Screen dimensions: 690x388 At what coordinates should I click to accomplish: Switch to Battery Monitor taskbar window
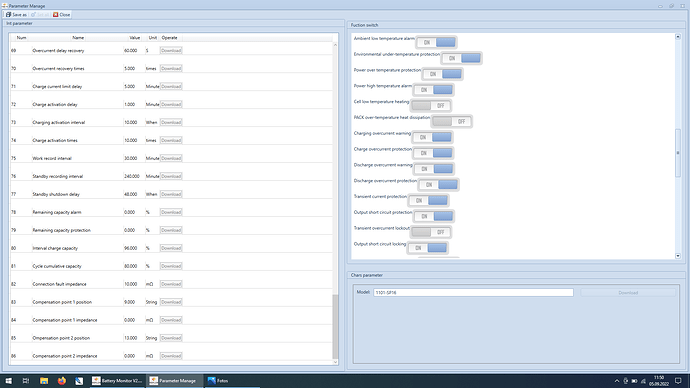click(x=117, y=381)
